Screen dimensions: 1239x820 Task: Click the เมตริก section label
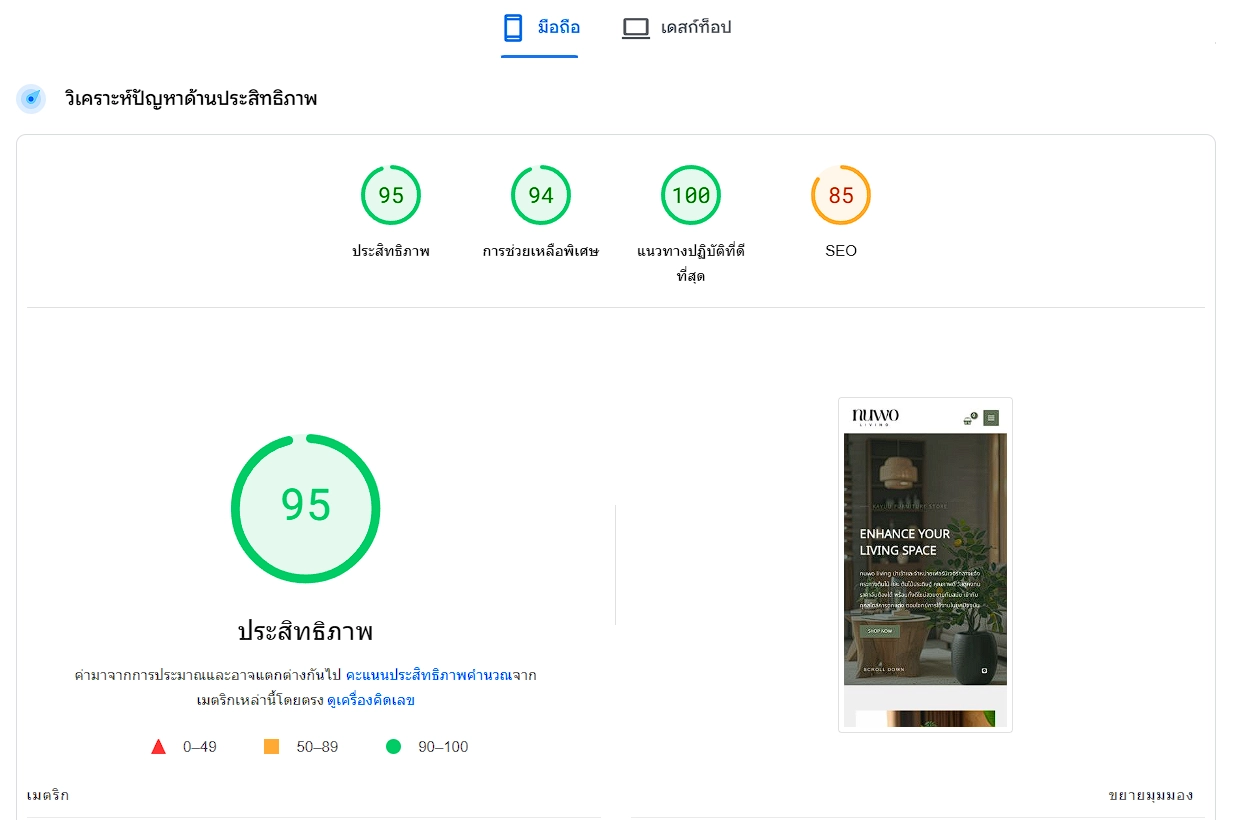[x=48, y=796]
